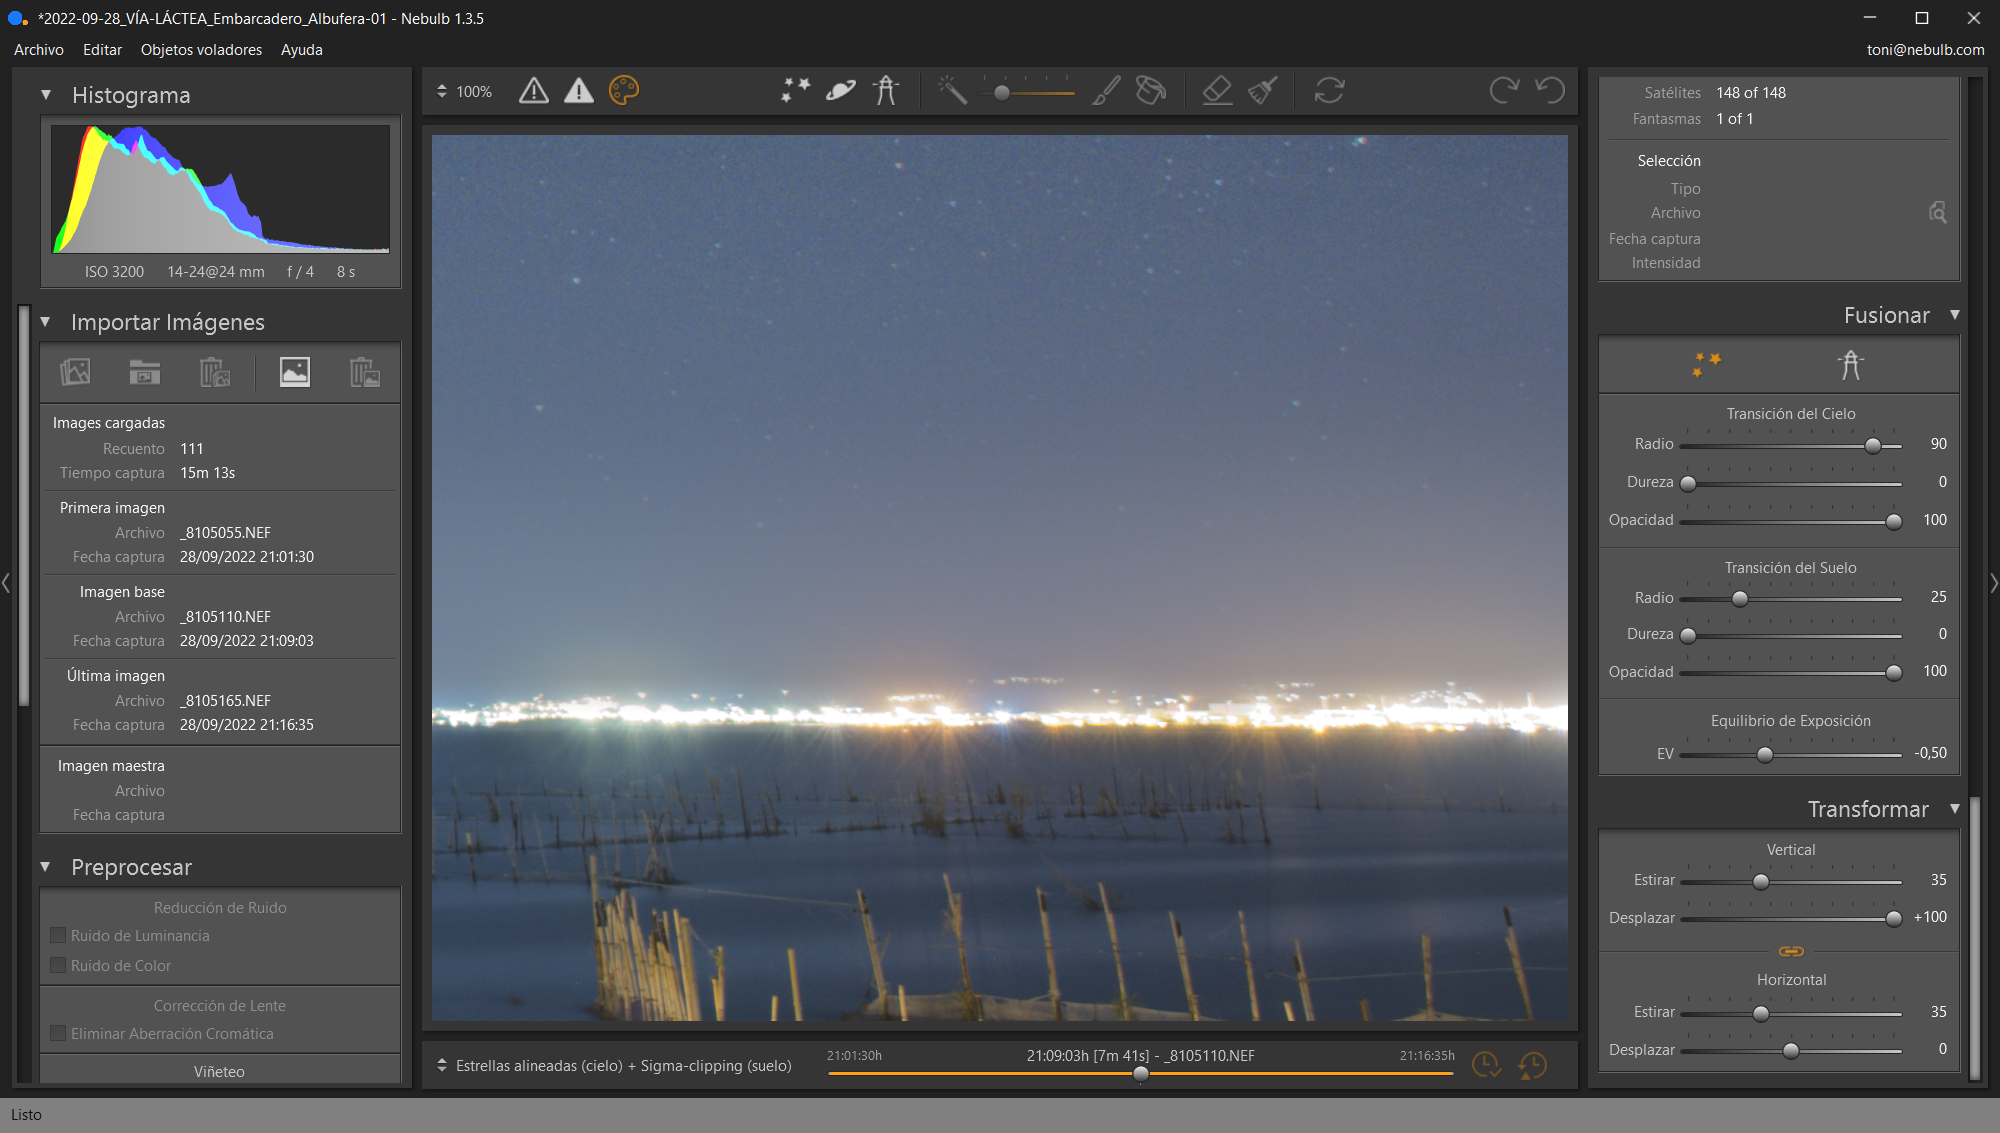Click the load folder of images icon
The width and height of the screenshot is (2000, 1133).
pyautogui.click(x=145, y=372)
